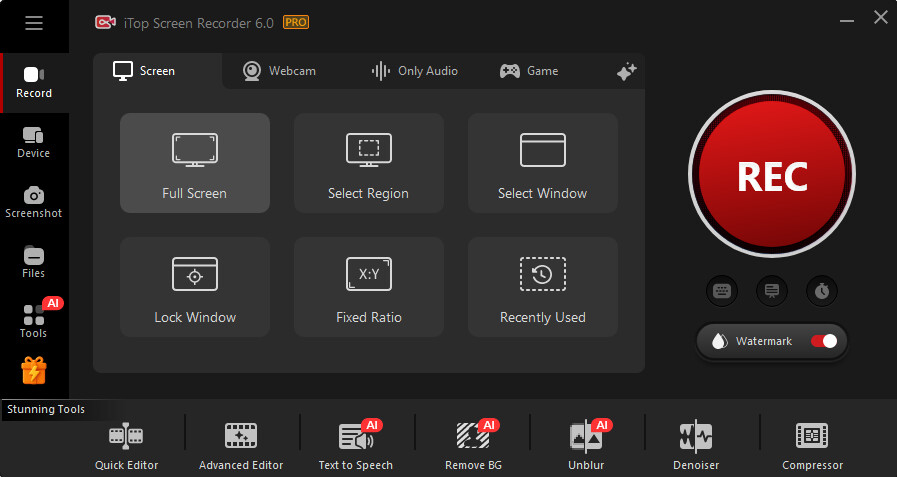Click the gift box icon in the sidebar
The height and width of the screenshot is (477, 897).
pos(34,371)
